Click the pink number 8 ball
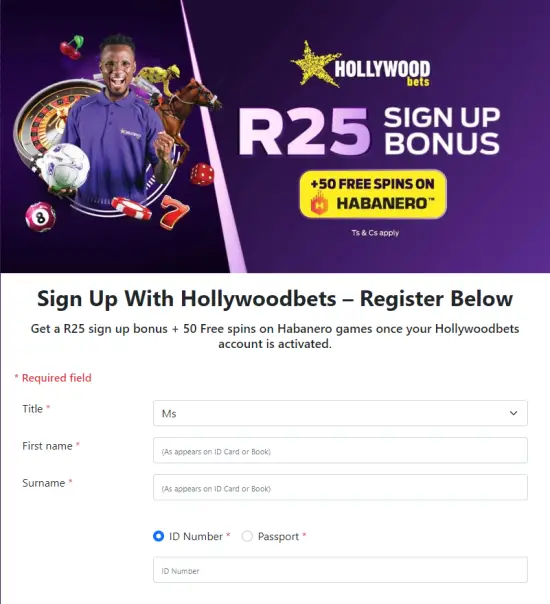 (x=40, y=216)
